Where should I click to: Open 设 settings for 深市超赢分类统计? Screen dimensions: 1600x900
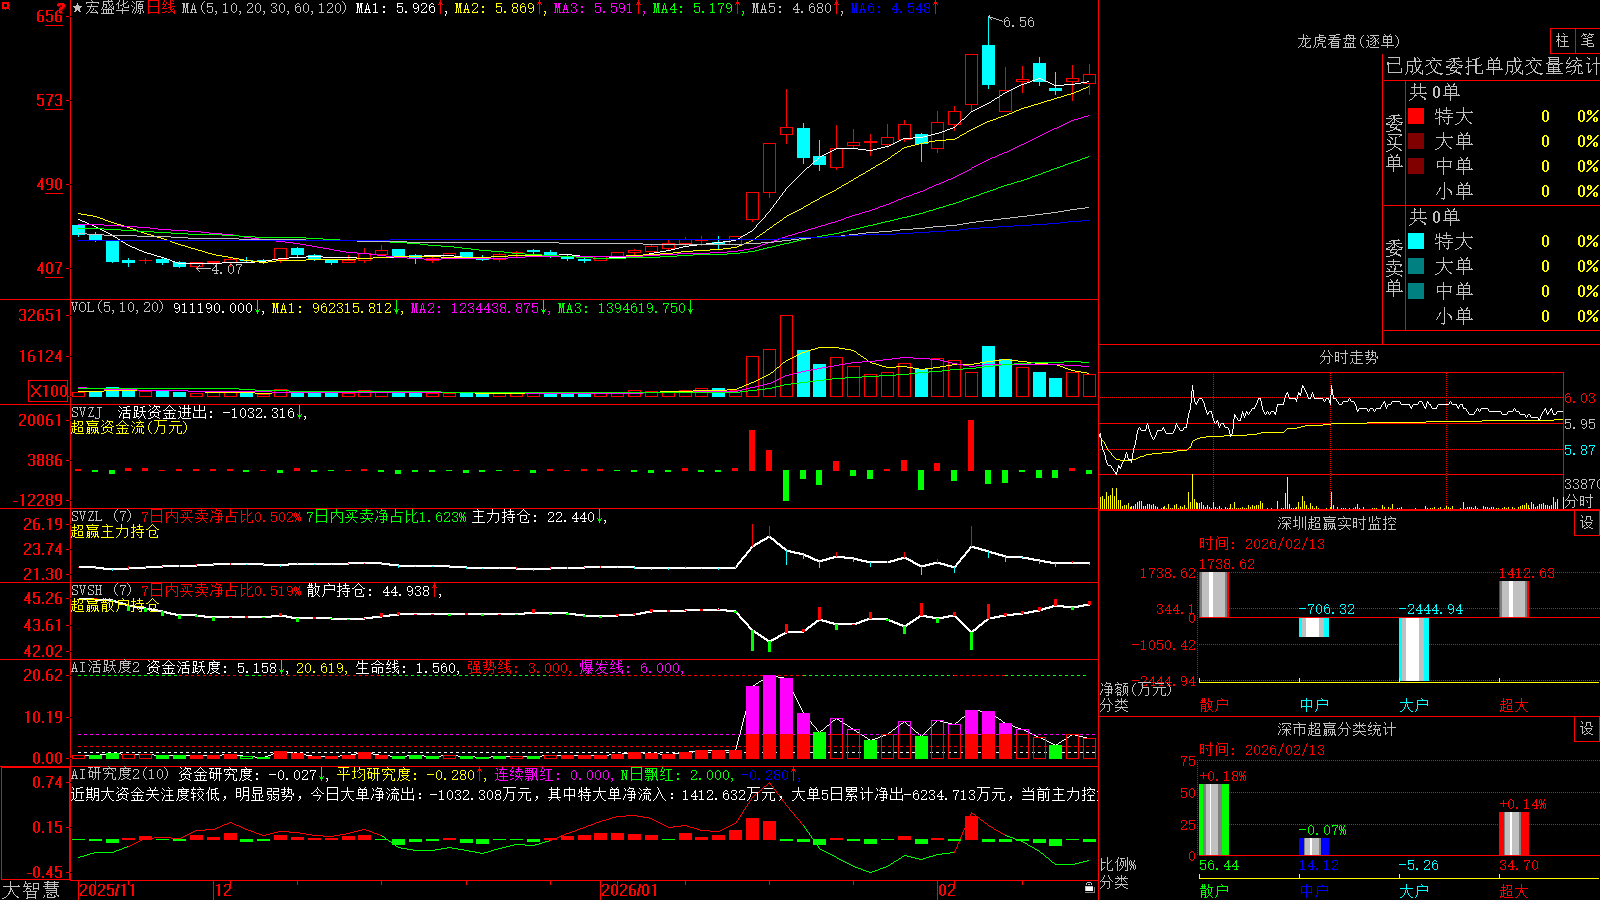1587,729
